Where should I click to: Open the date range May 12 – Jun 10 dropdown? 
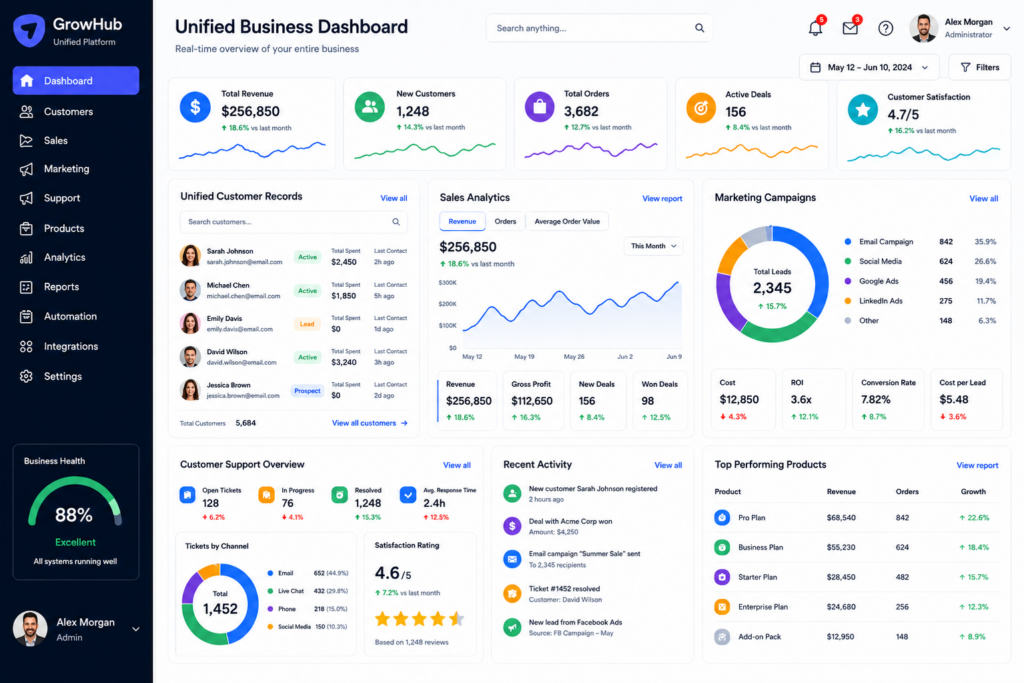[869, 67]
